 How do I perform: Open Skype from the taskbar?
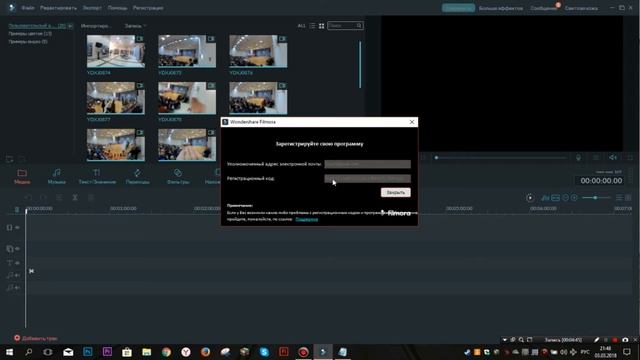point(264,352)
